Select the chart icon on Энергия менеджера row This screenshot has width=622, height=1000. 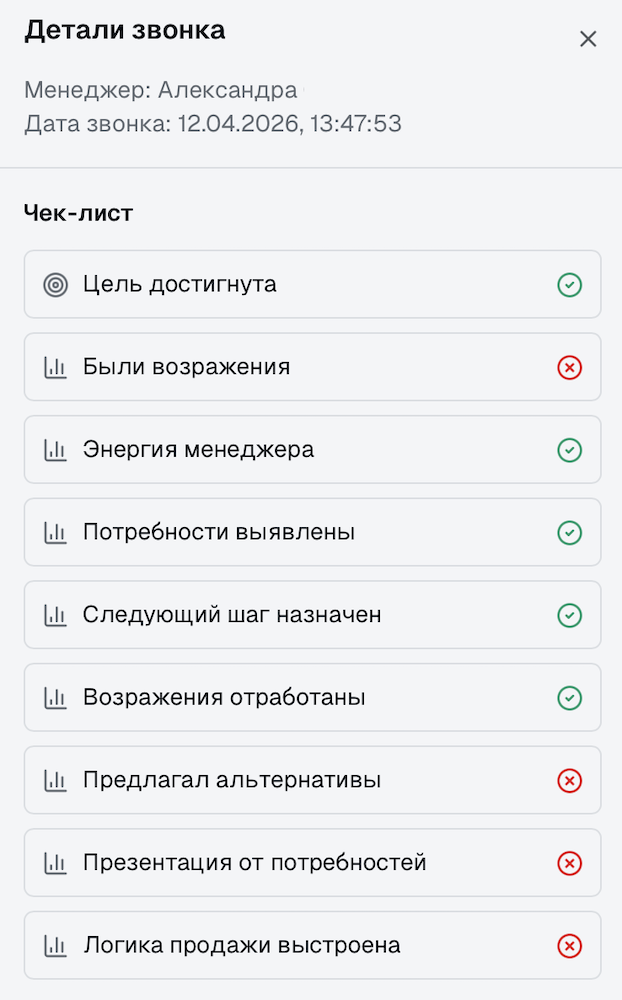(55, 450)
